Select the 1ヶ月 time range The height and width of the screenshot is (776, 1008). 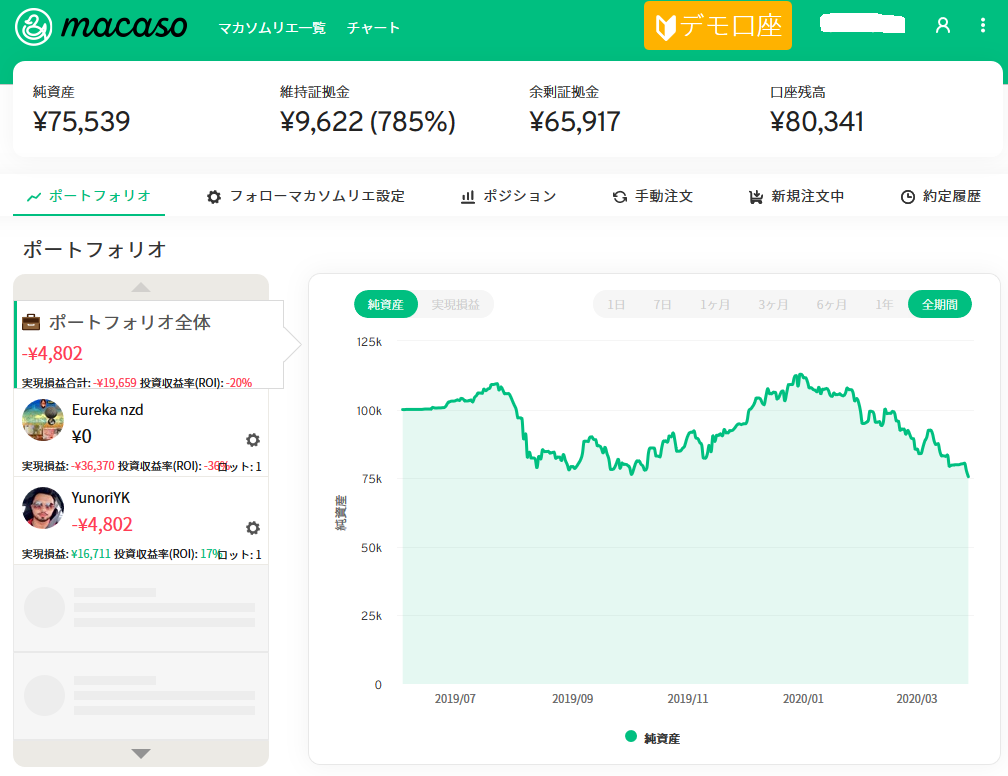(x=714, y=305)
